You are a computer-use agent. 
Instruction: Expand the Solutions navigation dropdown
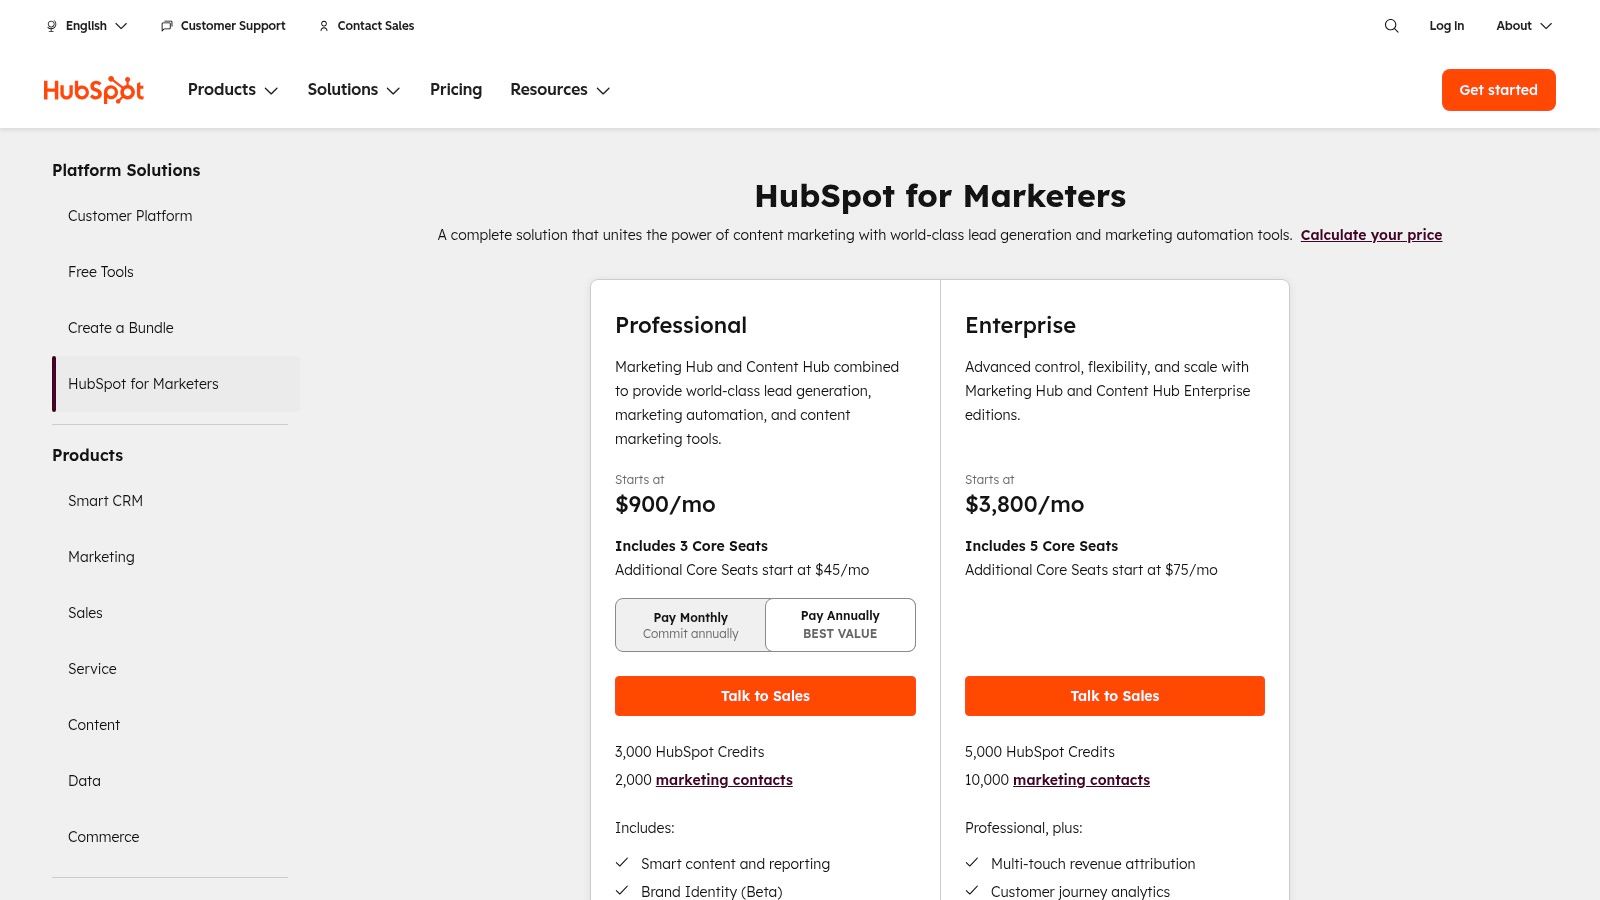tap(354, 90)
